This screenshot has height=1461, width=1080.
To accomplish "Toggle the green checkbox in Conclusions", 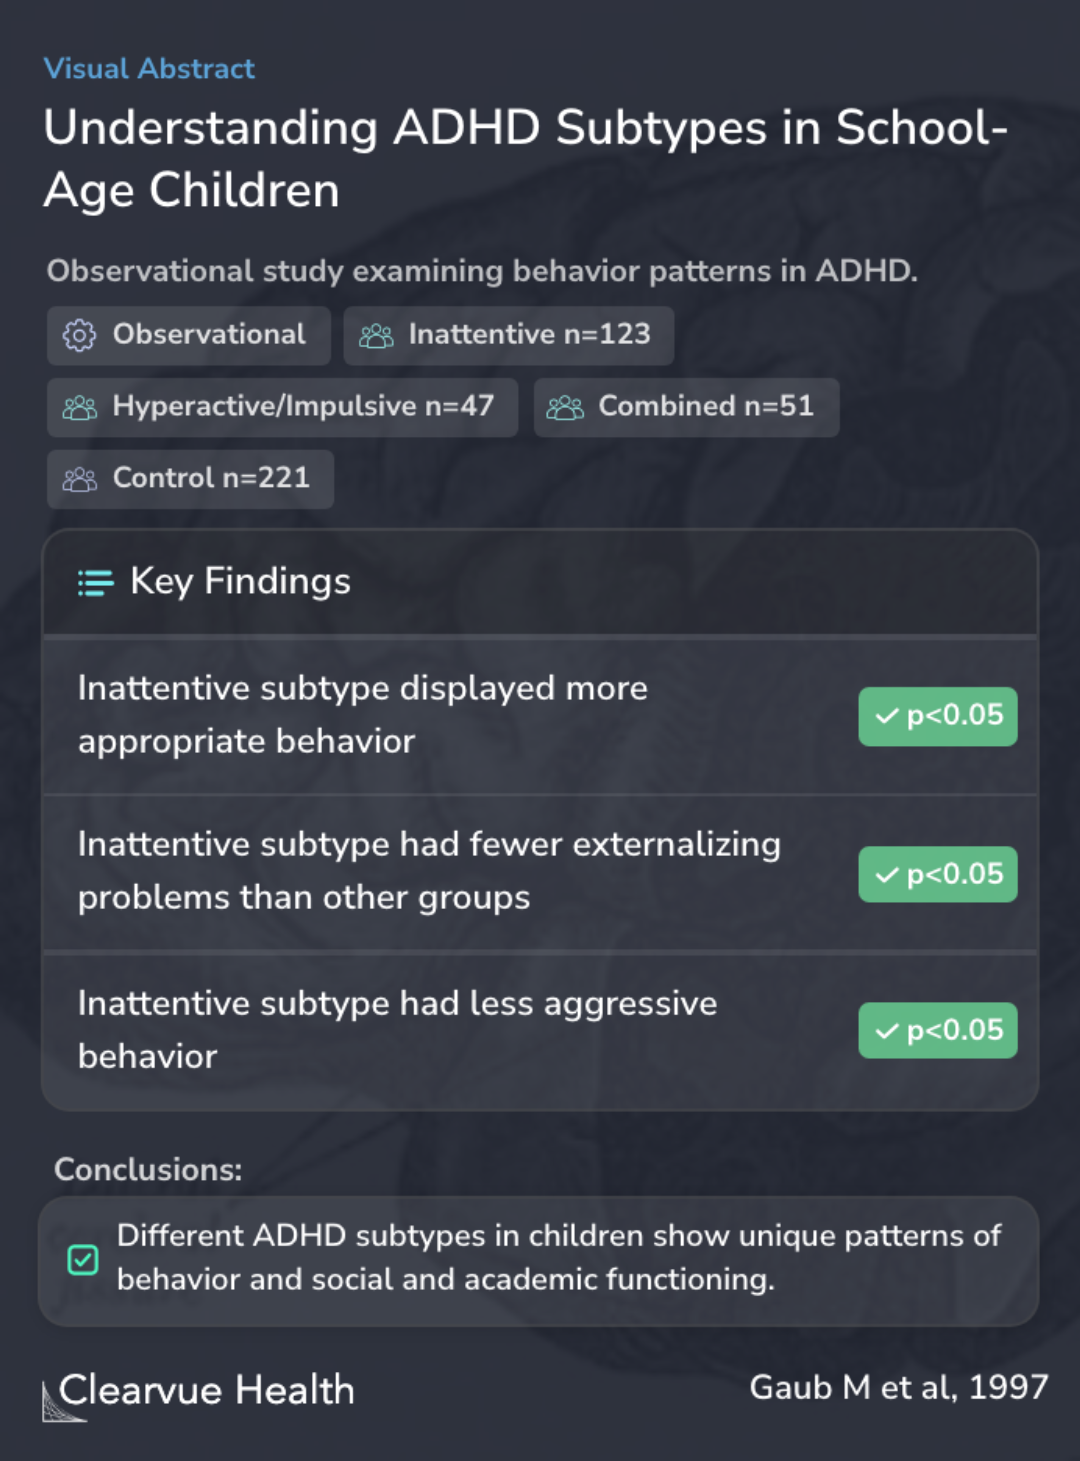I will (x=83, y=1259).
